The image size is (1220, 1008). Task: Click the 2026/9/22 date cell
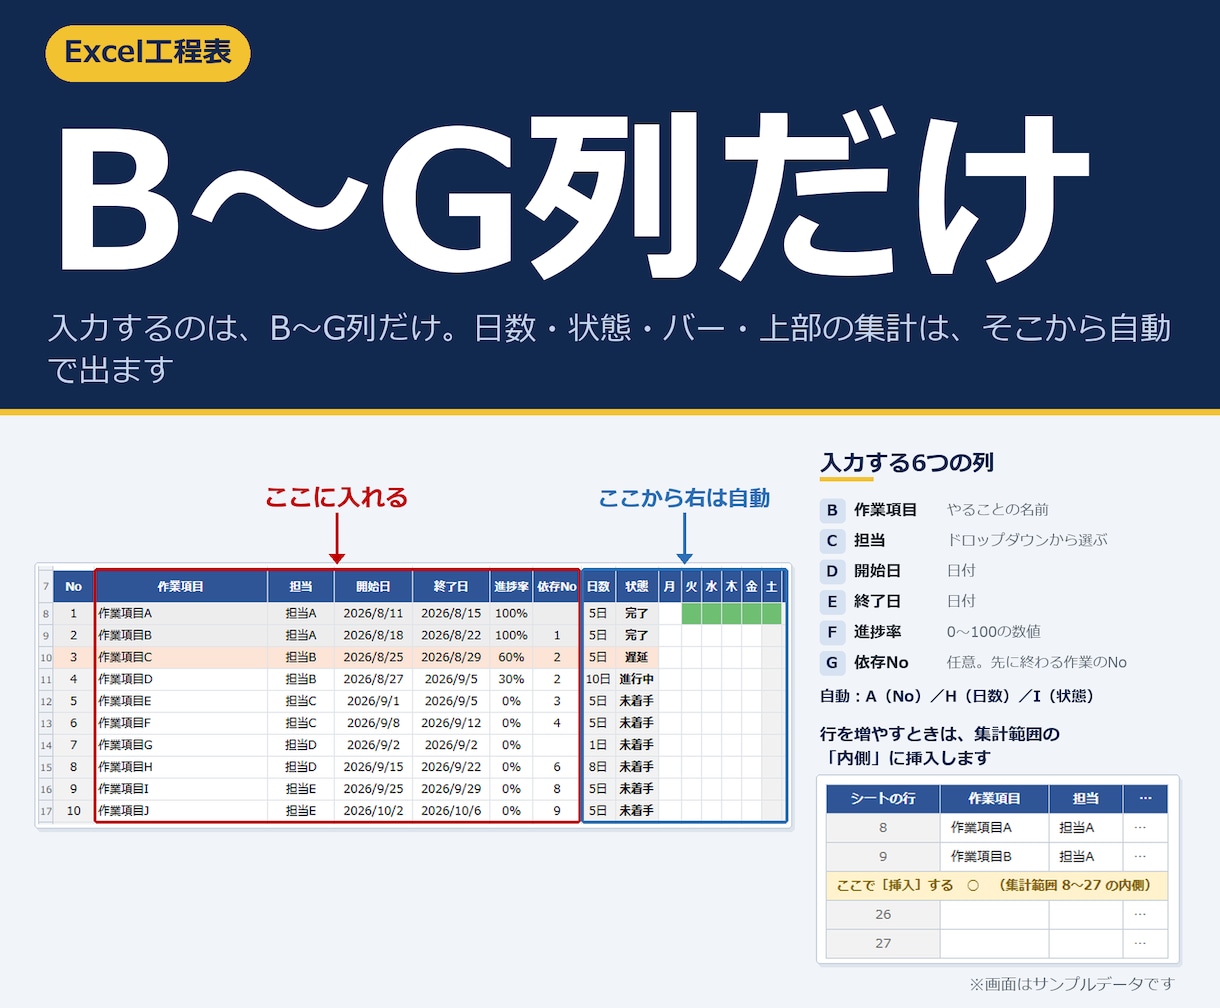pos(451,767)
